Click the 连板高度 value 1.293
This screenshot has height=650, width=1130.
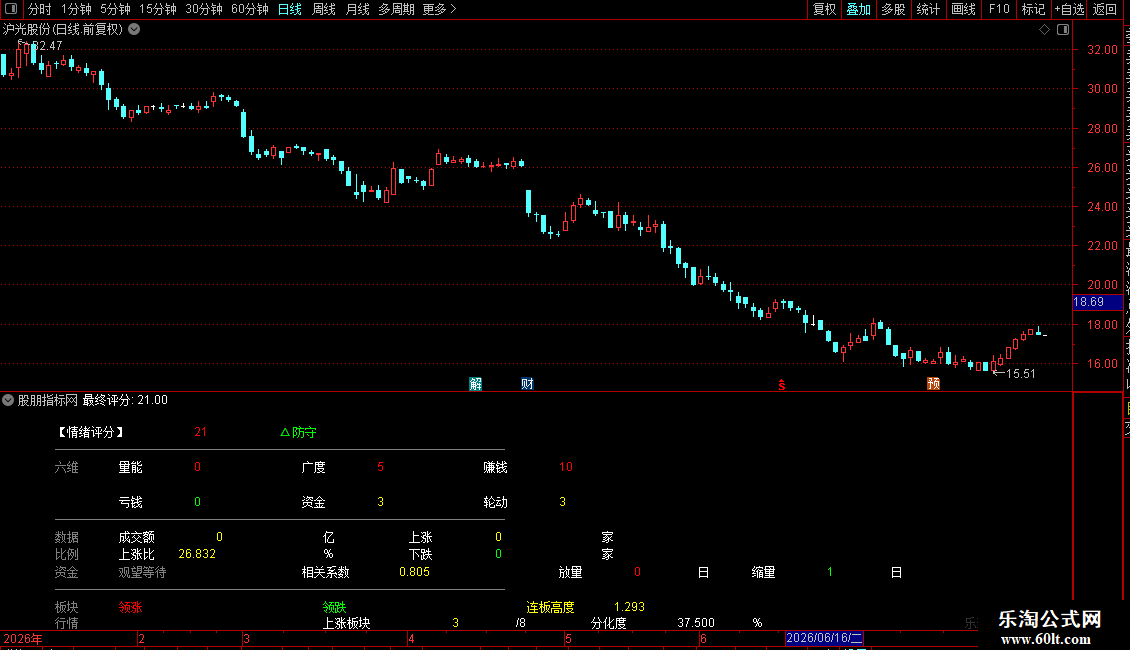pos(629,607)
